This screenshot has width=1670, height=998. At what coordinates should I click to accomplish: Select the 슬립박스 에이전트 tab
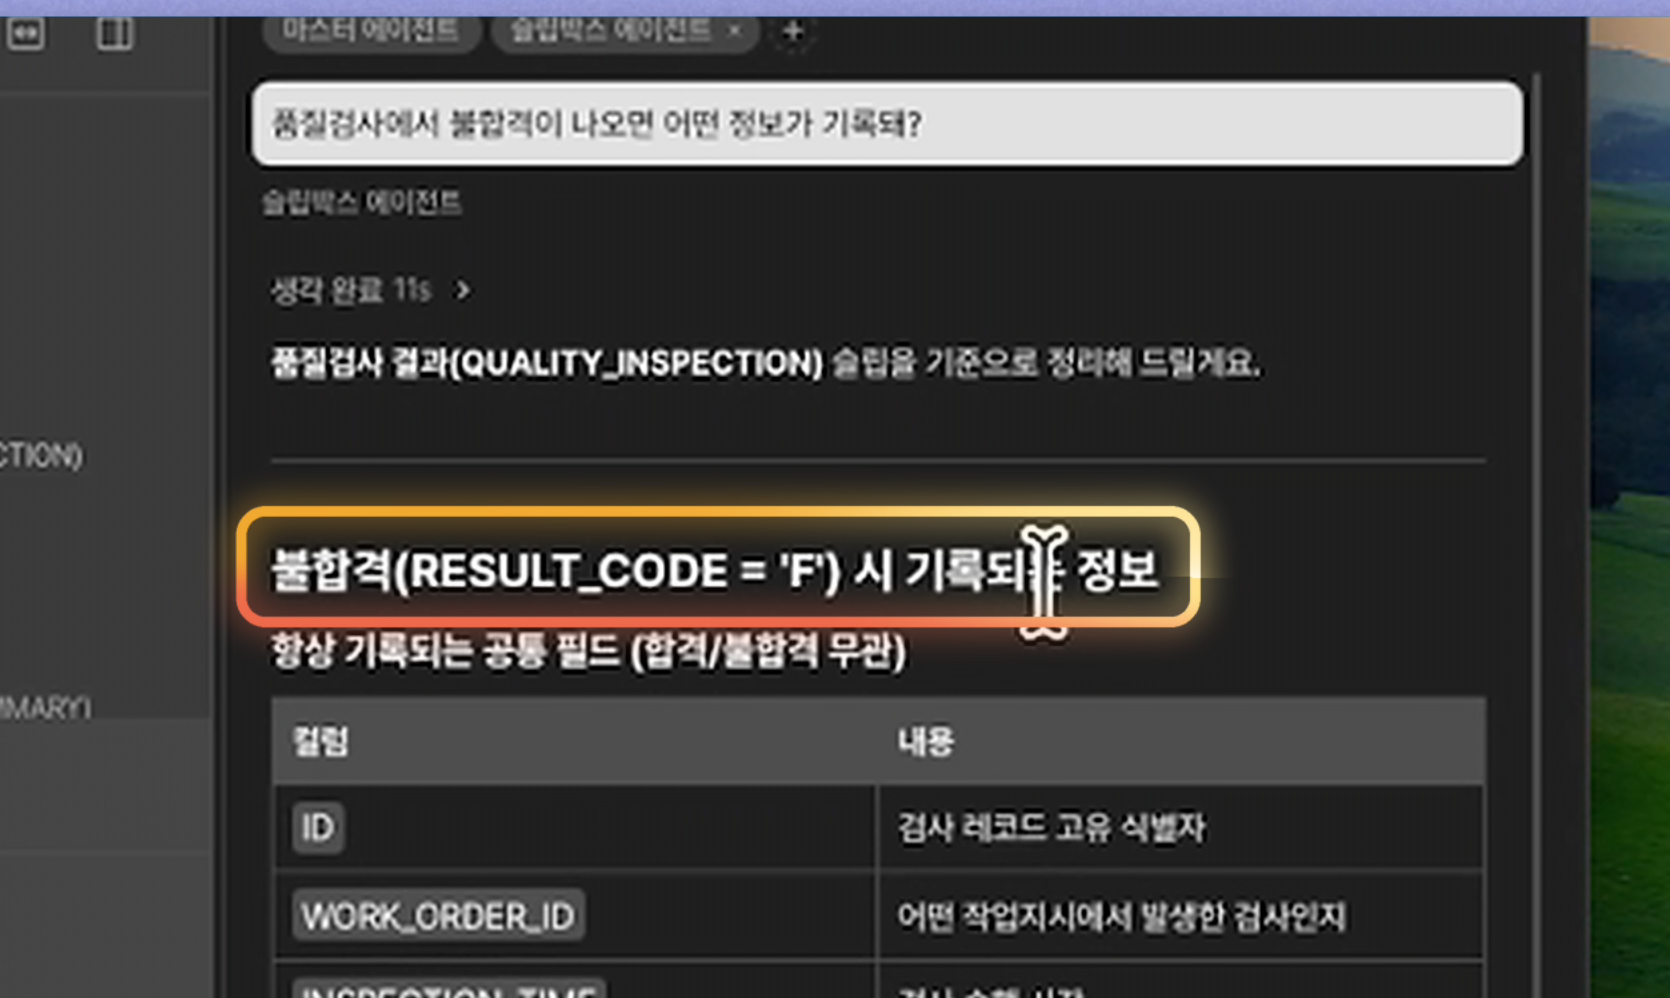pos(610,31)
